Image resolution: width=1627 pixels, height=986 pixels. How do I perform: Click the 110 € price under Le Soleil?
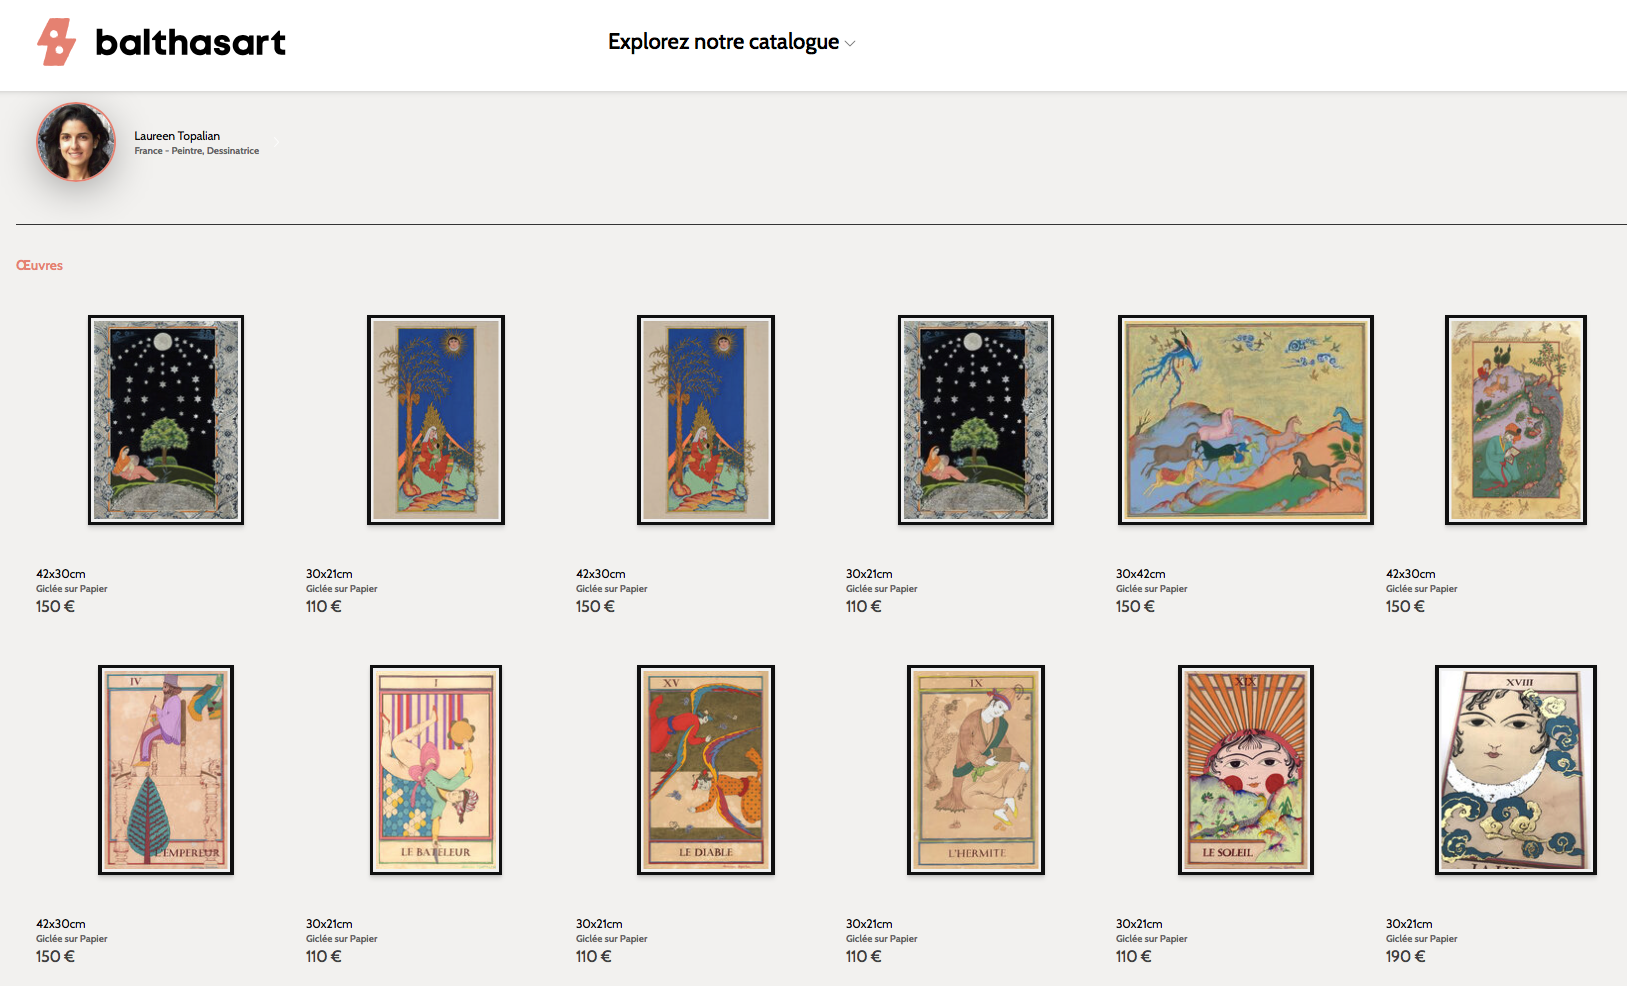point(1133,957)
